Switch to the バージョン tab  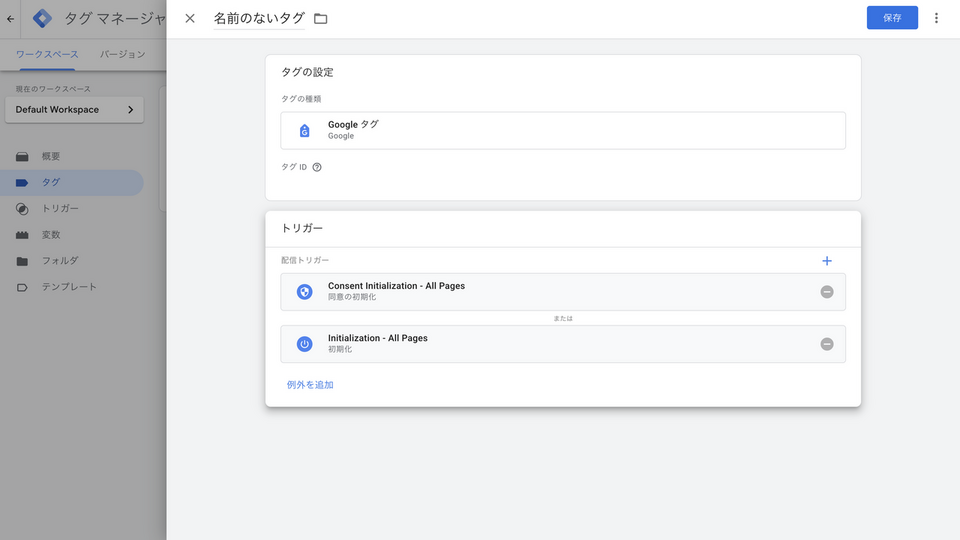(x=123, y=54)
